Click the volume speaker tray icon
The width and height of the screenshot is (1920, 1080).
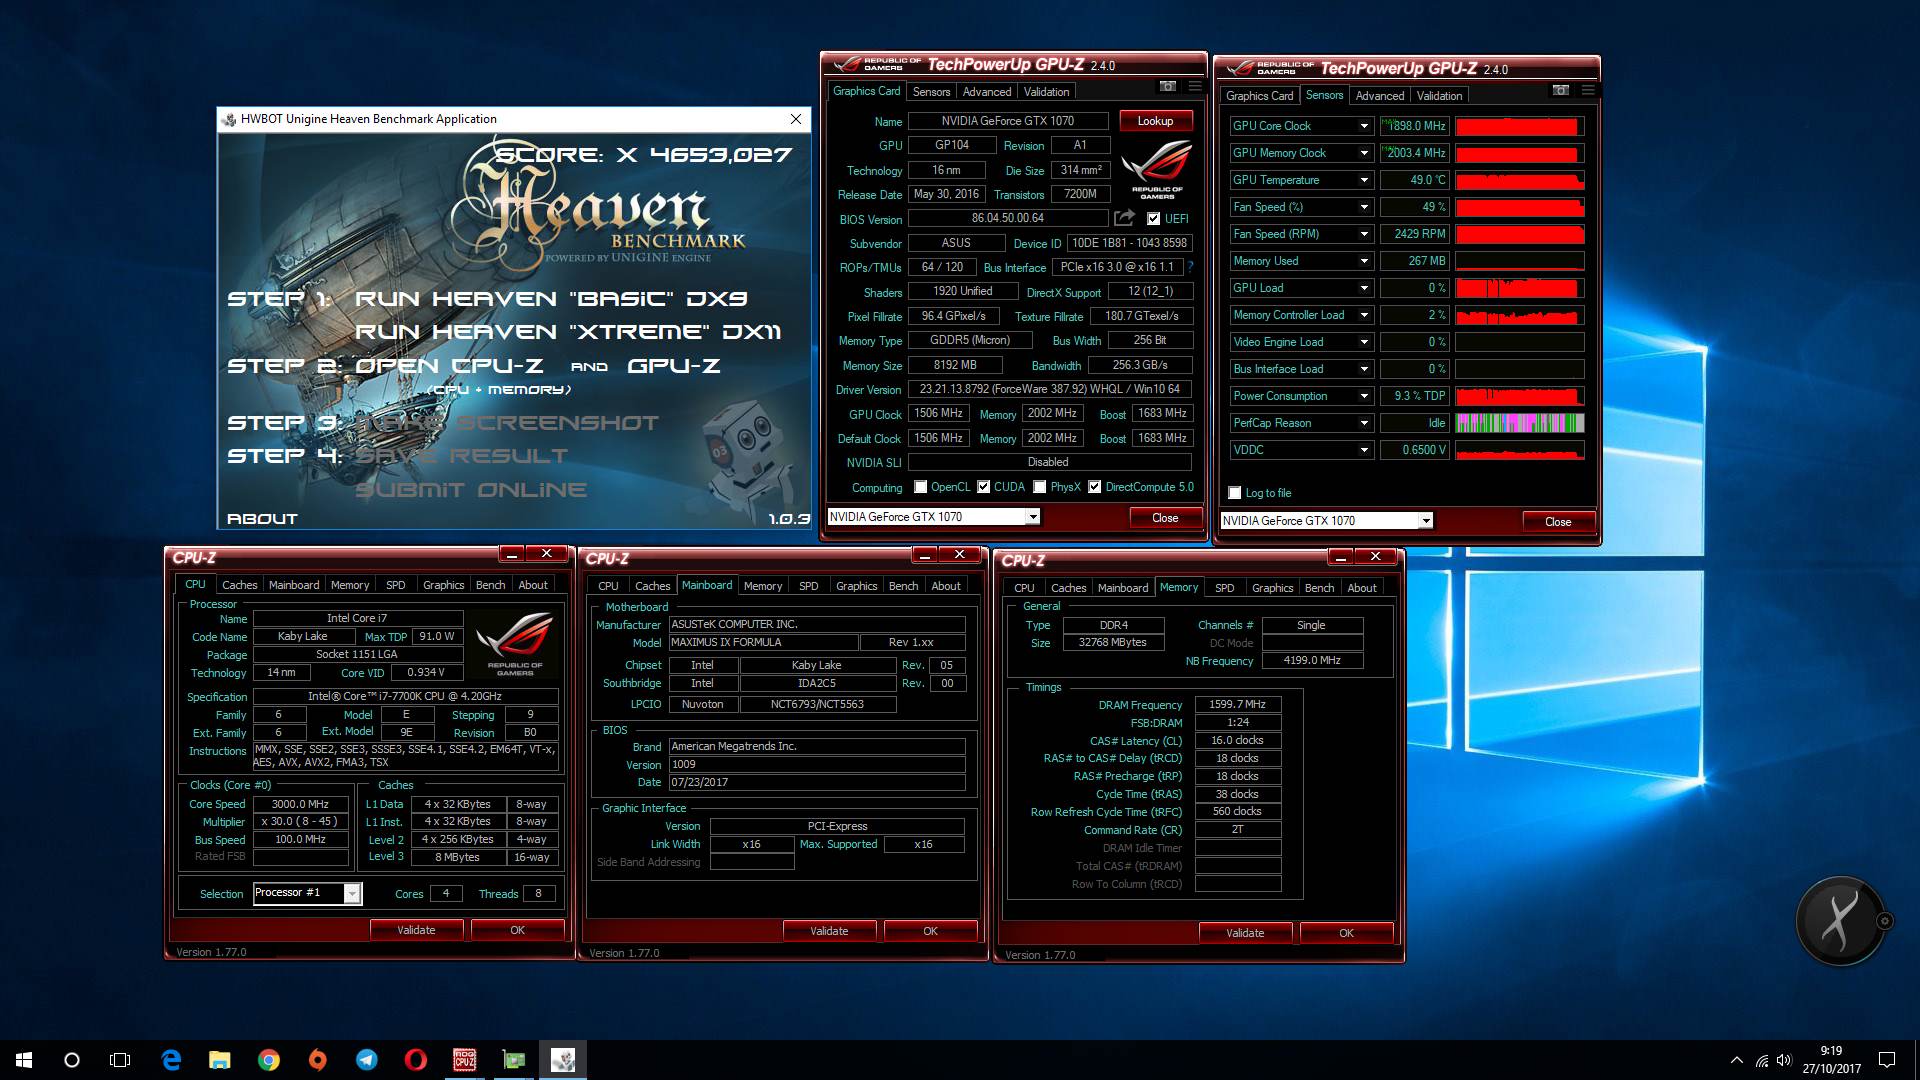point(1785,1060)
